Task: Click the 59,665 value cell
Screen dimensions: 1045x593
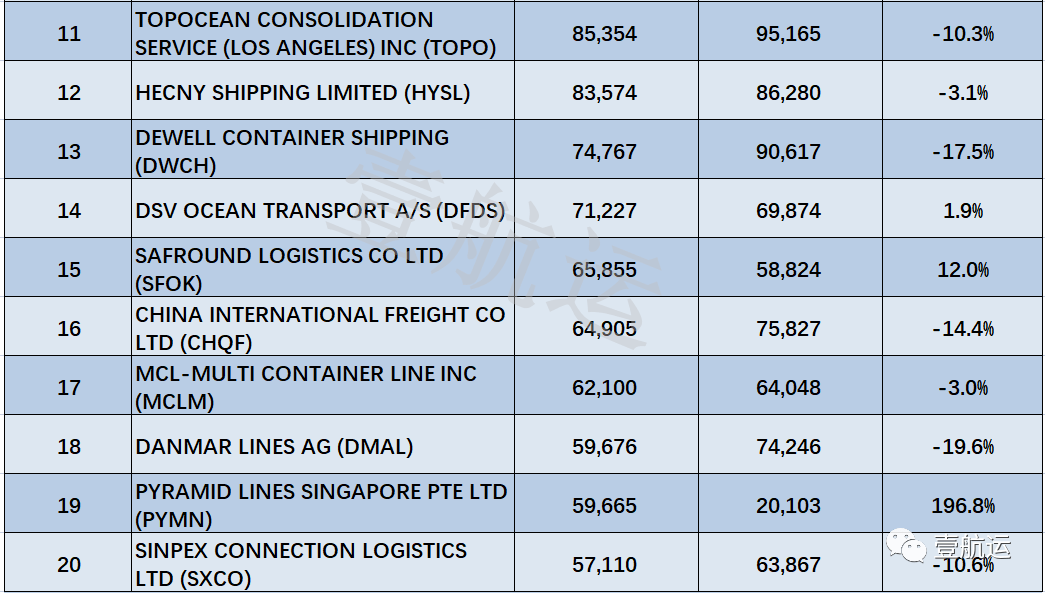Action: point(604,506)
